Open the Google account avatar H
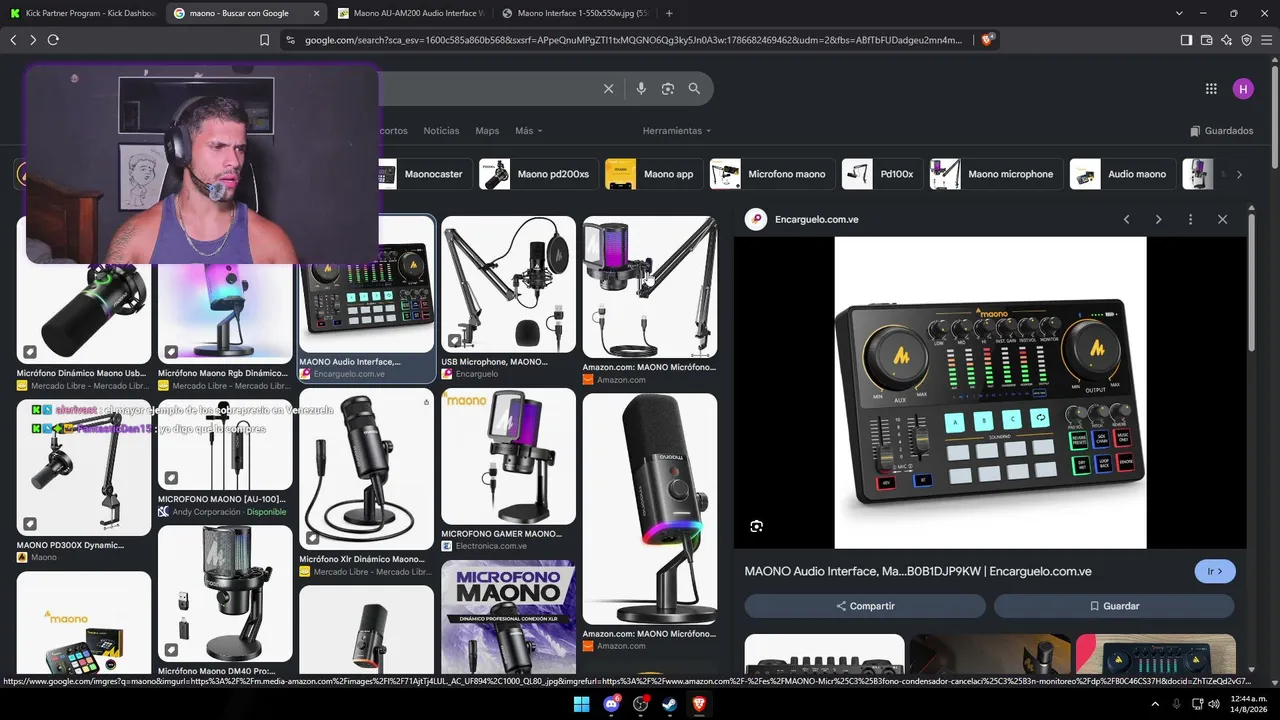The image size is (1280, 720). tap(1243, 89)
